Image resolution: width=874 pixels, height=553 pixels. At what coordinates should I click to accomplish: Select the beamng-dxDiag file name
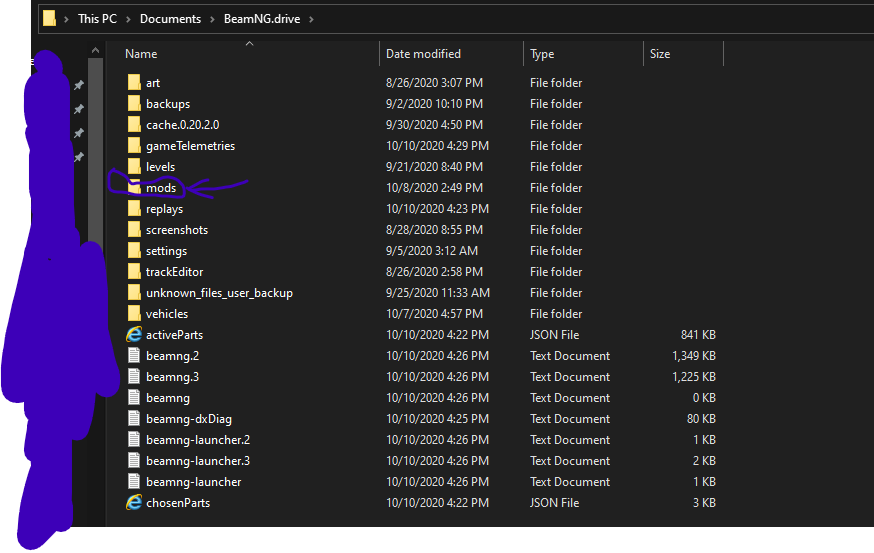click(189, 419)
